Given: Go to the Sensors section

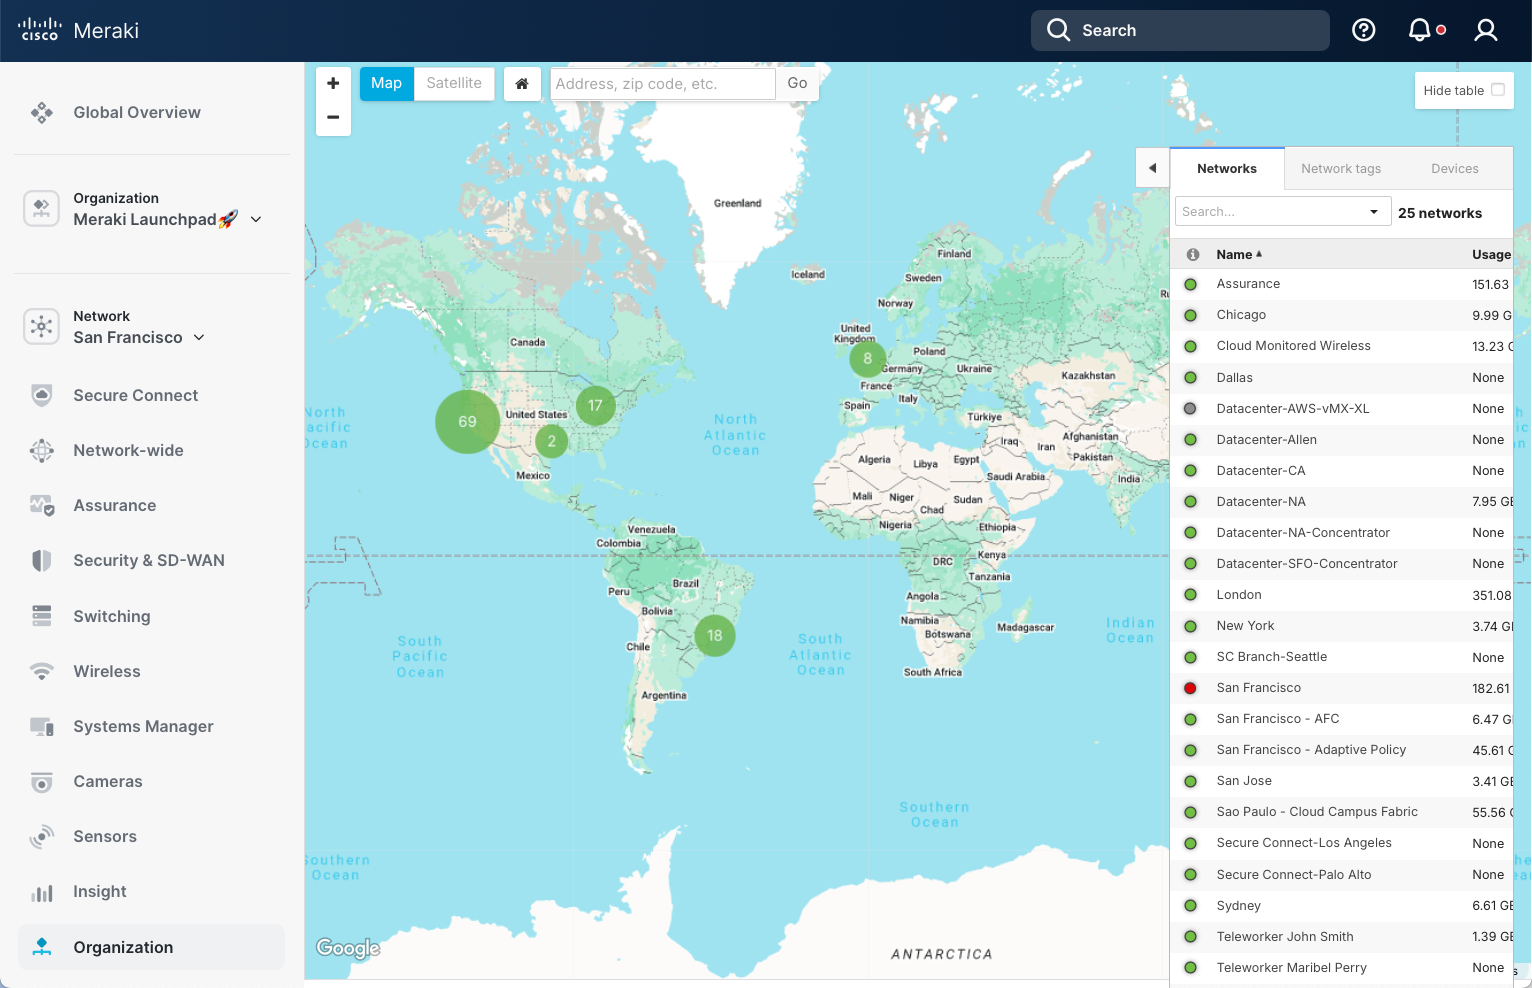Looking at the screenshot, I should 105,836.
